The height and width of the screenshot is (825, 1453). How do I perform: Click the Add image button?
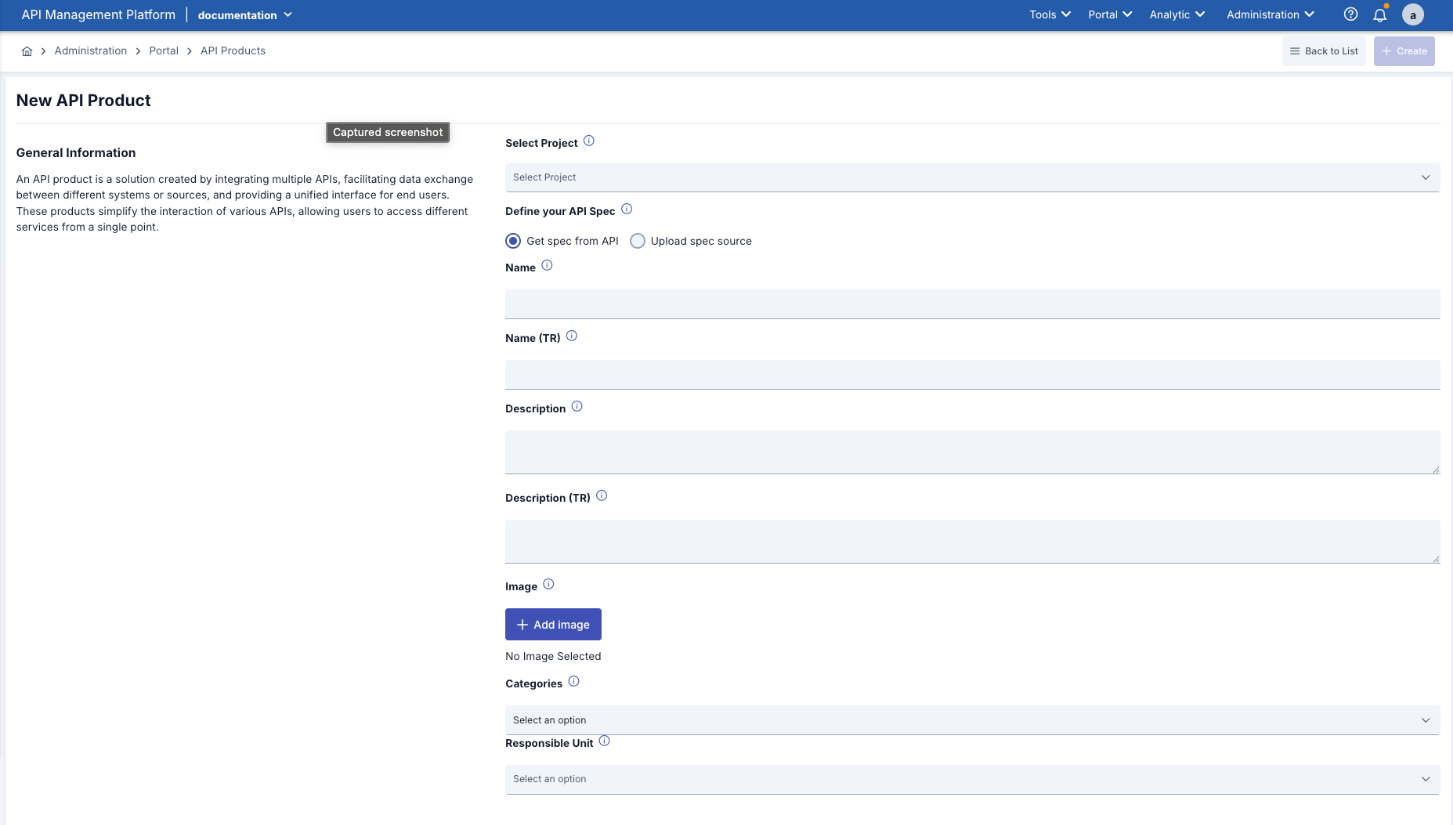tap(553, 624)
